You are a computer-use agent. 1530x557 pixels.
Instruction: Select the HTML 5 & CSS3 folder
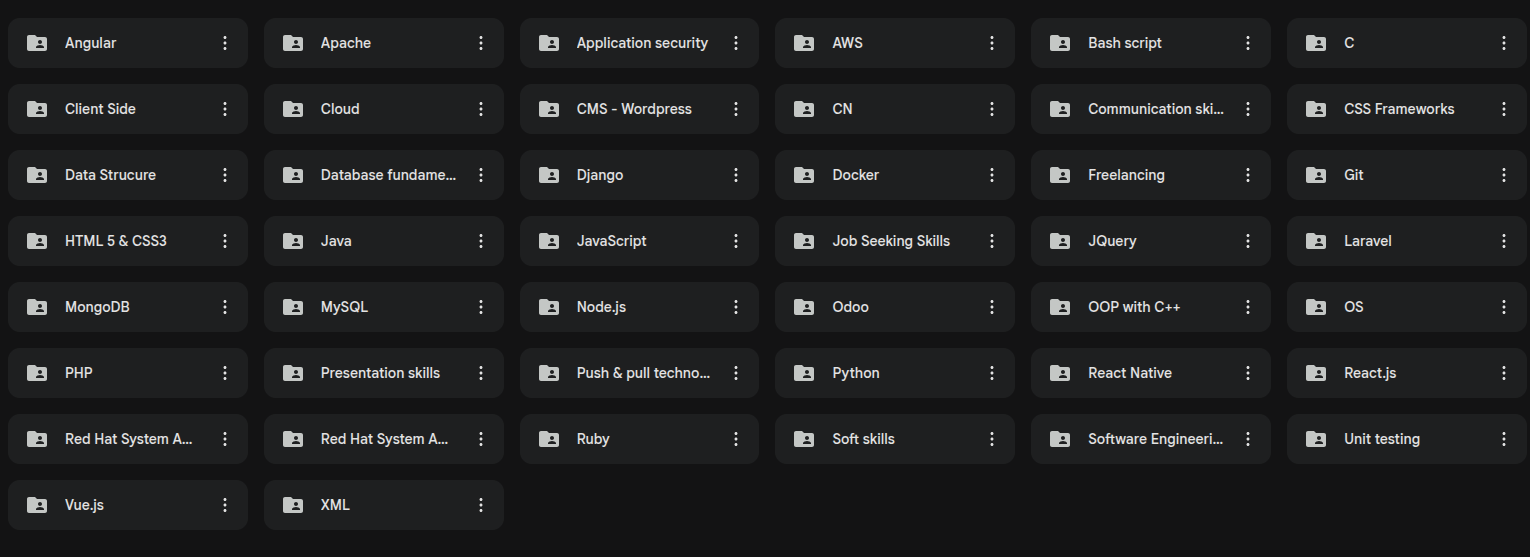tap(128, 241)
